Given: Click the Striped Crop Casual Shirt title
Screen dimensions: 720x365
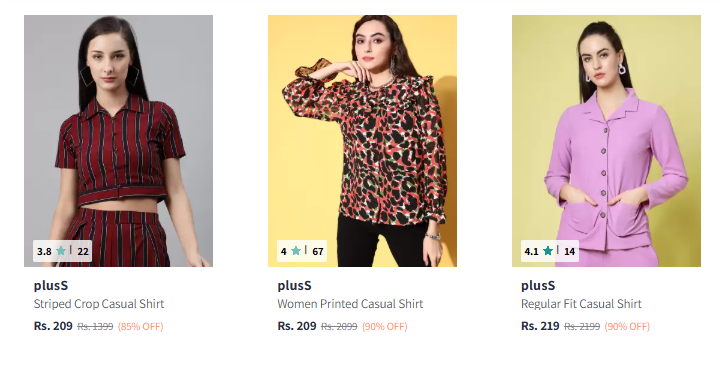Looking at the screenshot, I should pyautogui.click(x=99, y=304).
